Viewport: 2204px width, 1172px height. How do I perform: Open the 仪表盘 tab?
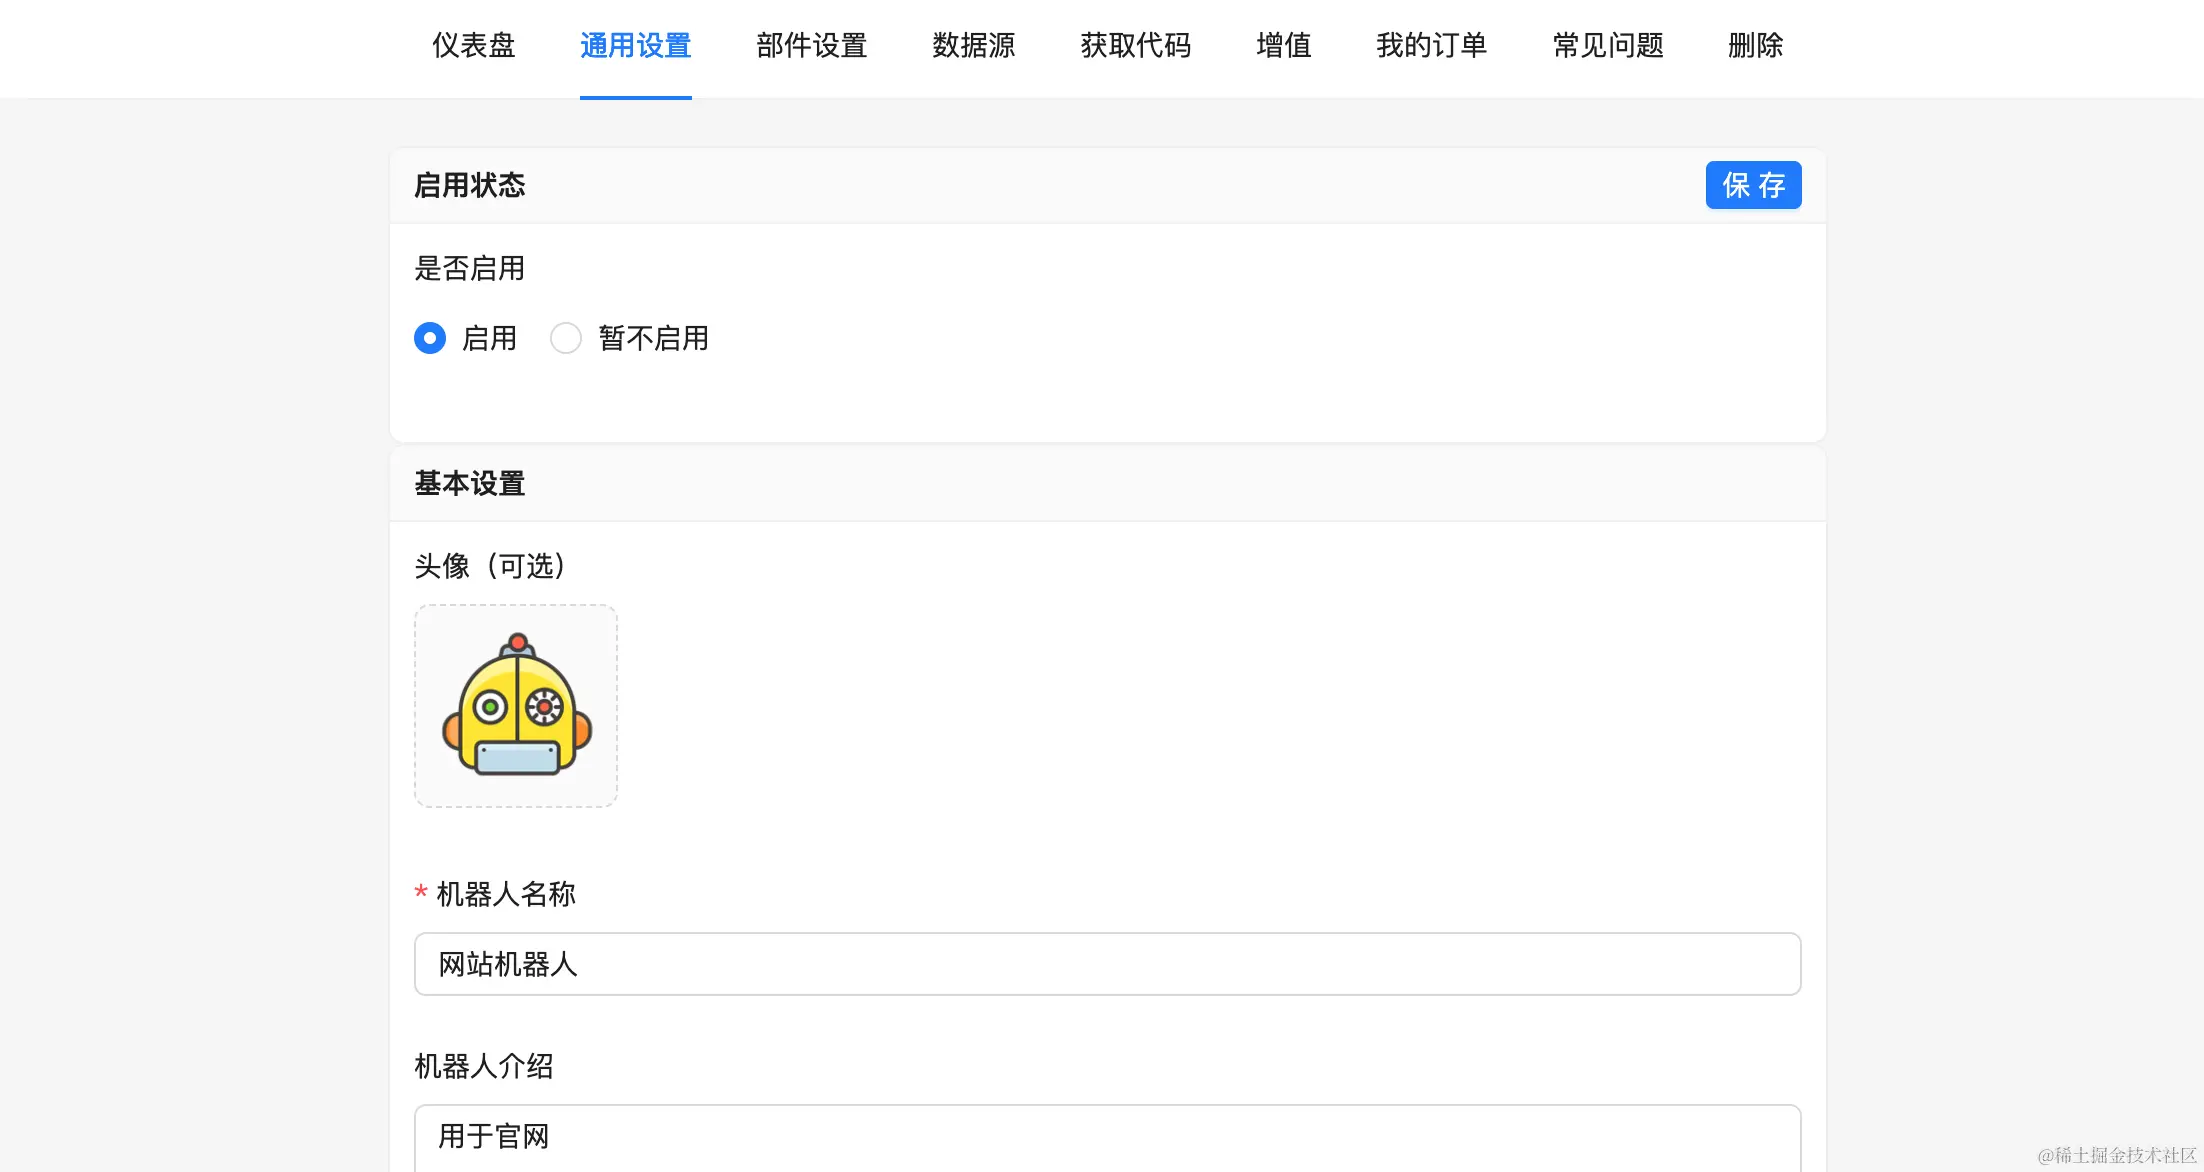(x=473, y=46)
